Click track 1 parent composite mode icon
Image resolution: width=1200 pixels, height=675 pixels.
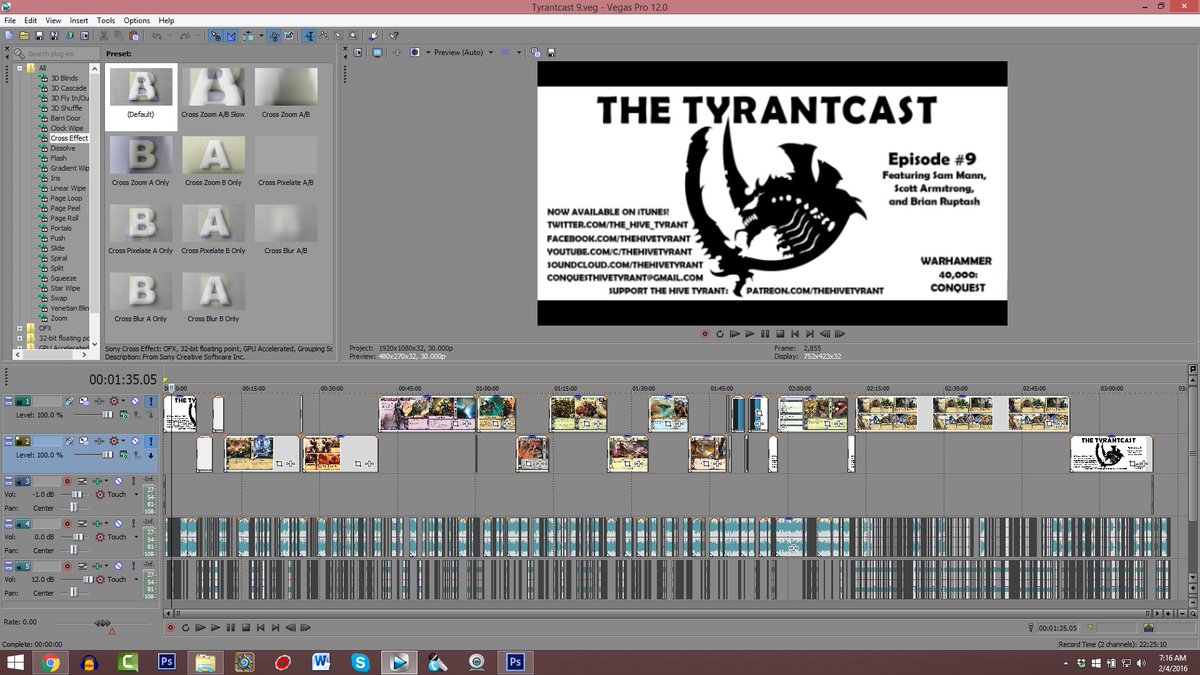click(x=123, y=414)
